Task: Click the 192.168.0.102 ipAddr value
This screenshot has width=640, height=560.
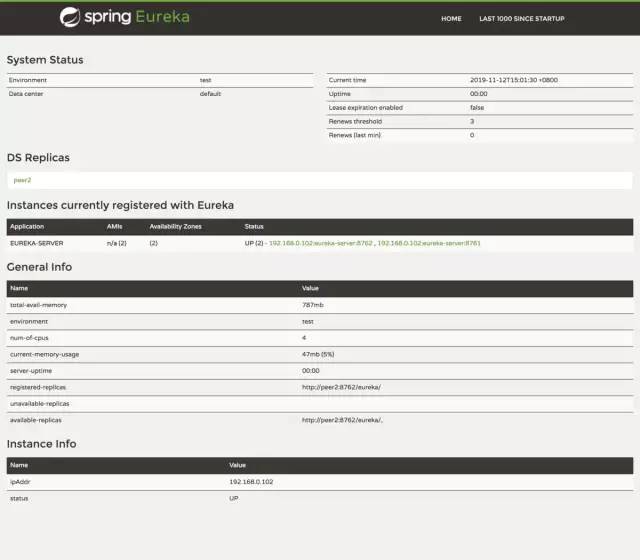Action: tap(251, 482)
